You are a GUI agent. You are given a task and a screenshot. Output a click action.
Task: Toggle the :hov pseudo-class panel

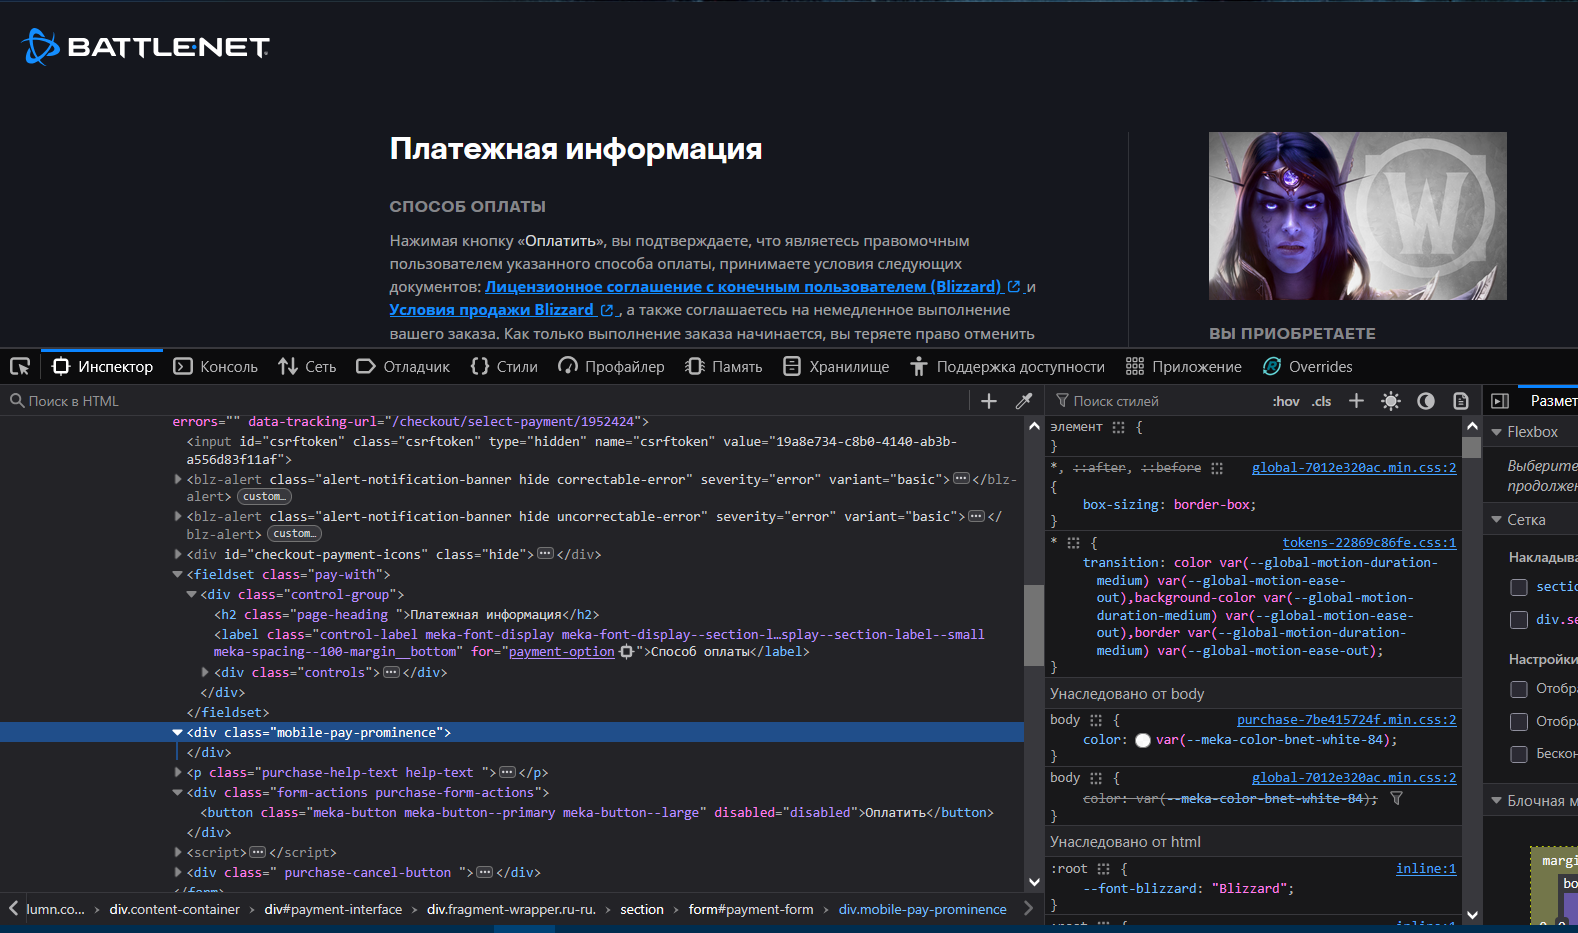(1286, 401)
